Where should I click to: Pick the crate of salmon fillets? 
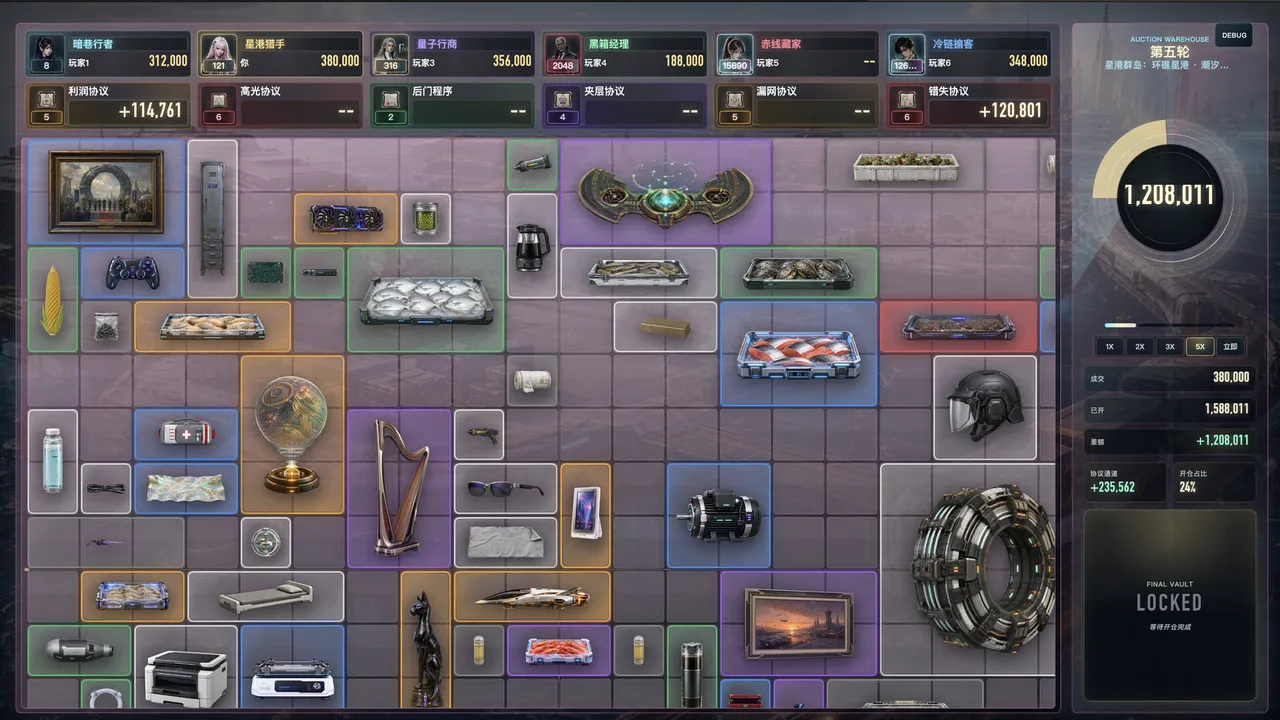pyautogui.click(x=798, y=354)
